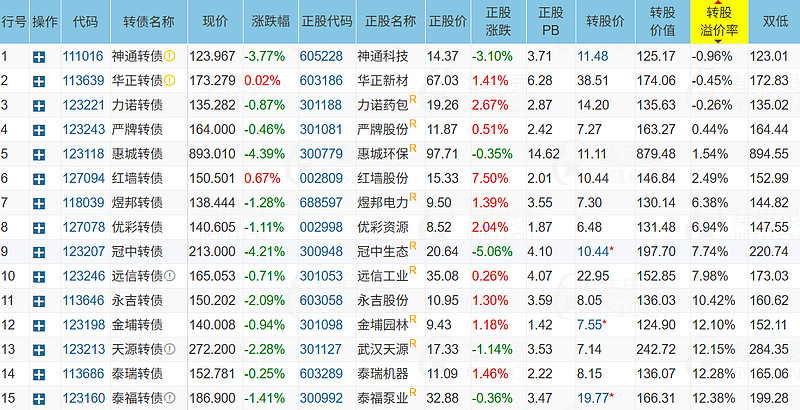Viewport: 800px width, 410px height.
Task: Click the R margin mark beside 惠城环保
Action: (x=413, y=148)
